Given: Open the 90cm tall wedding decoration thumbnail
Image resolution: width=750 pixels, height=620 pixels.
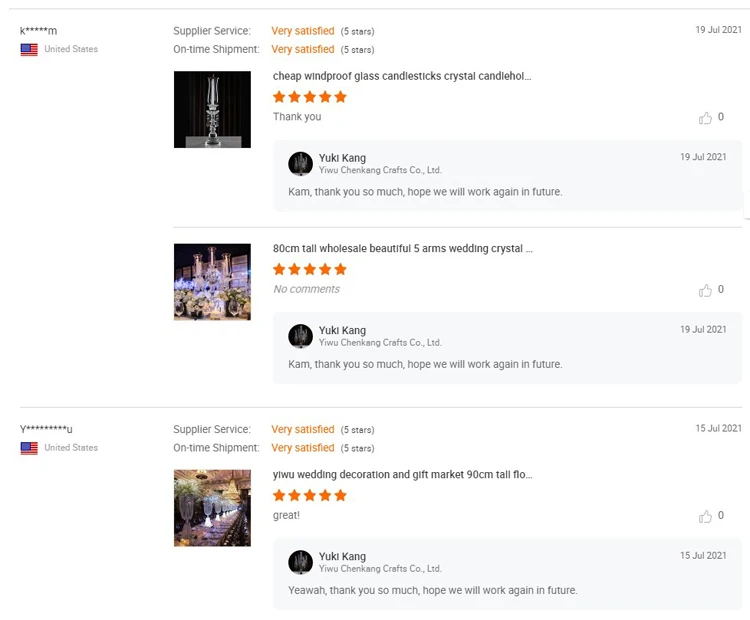Looking at the screenshot, I should (x=212, y=508).
